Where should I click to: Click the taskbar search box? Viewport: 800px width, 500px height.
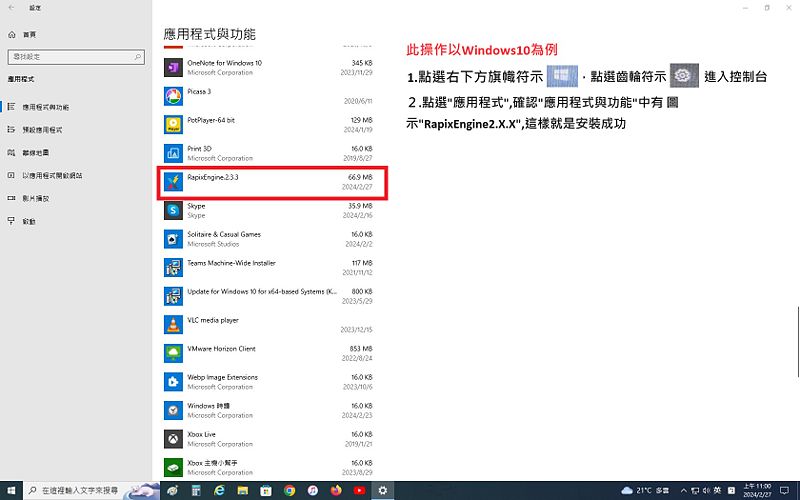coord(92,490)
